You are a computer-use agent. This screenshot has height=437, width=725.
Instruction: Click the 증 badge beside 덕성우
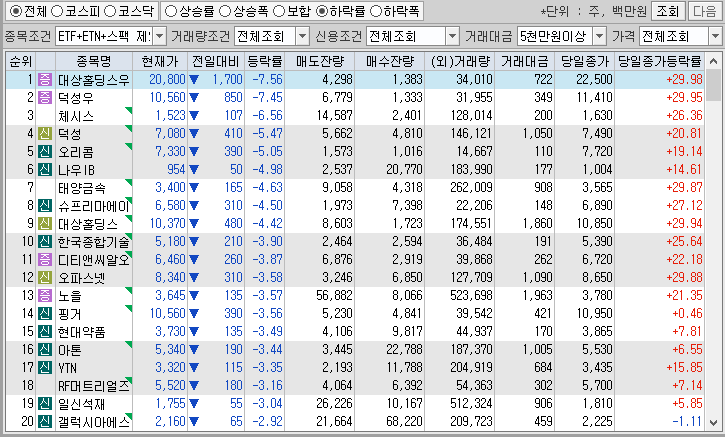coord(45,98)
